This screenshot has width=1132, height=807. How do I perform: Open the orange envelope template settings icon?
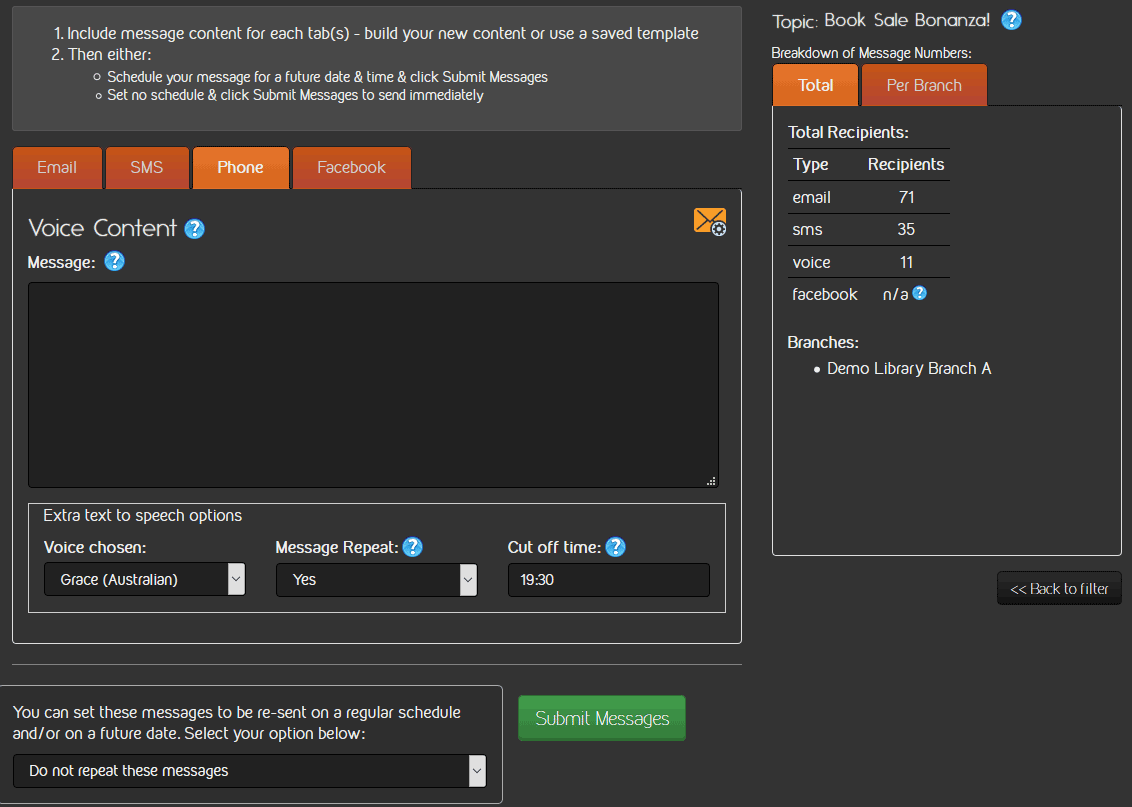[710, 221]
